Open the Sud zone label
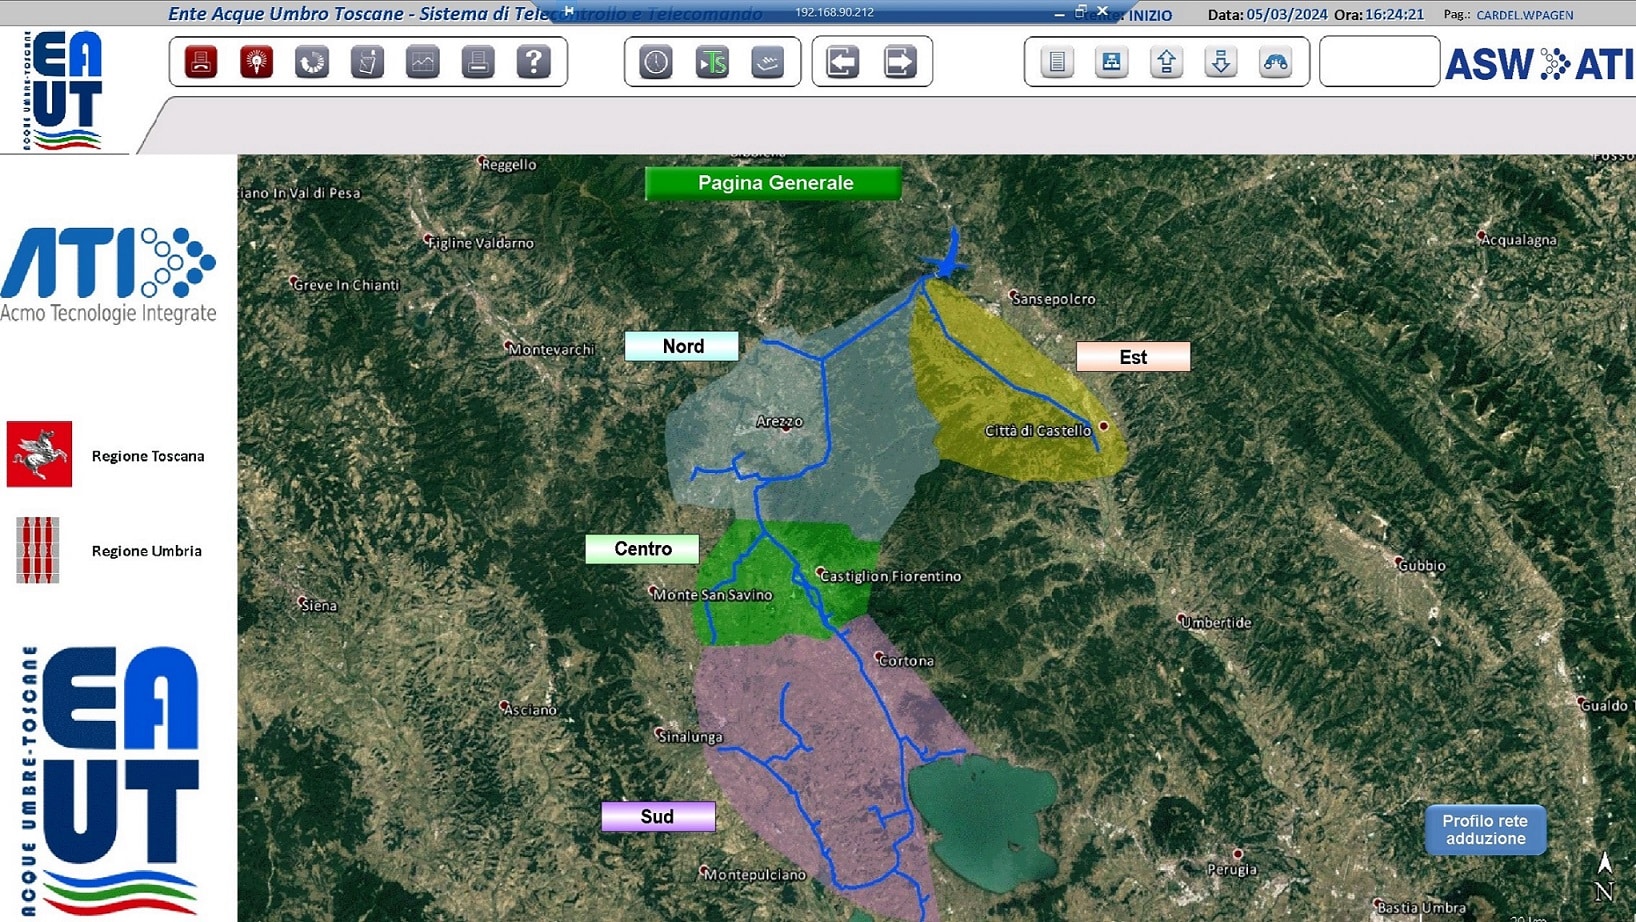Image resolution: width=1636 pixels, height=922 pixels. 658,817
